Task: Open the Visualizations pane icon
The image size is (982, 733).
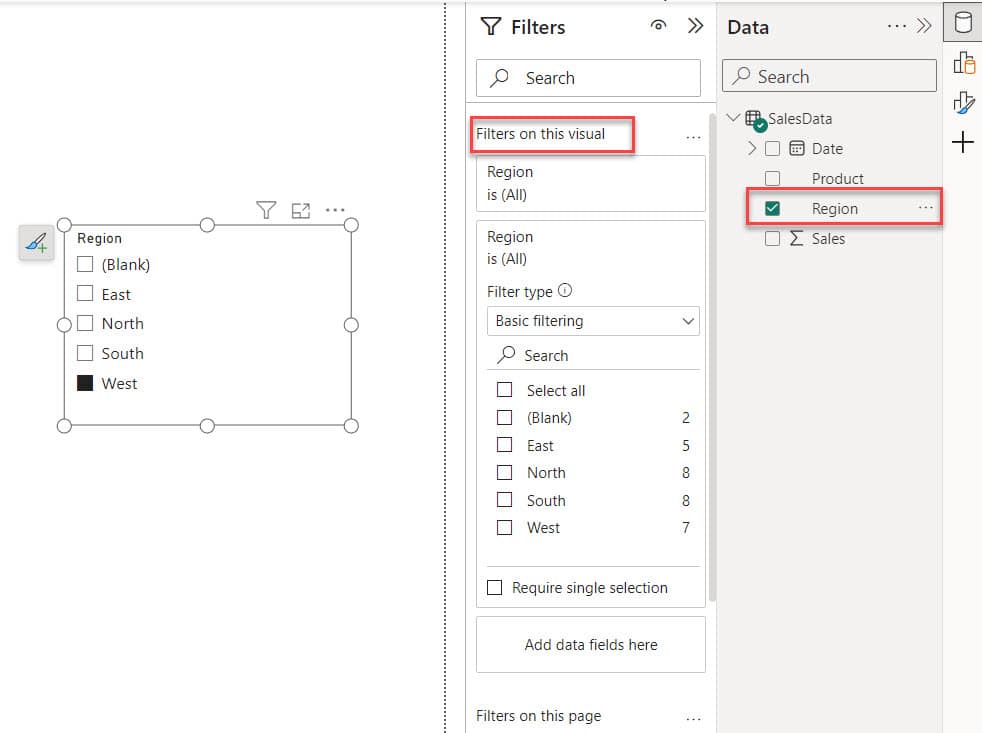Action: click(964, 63)
